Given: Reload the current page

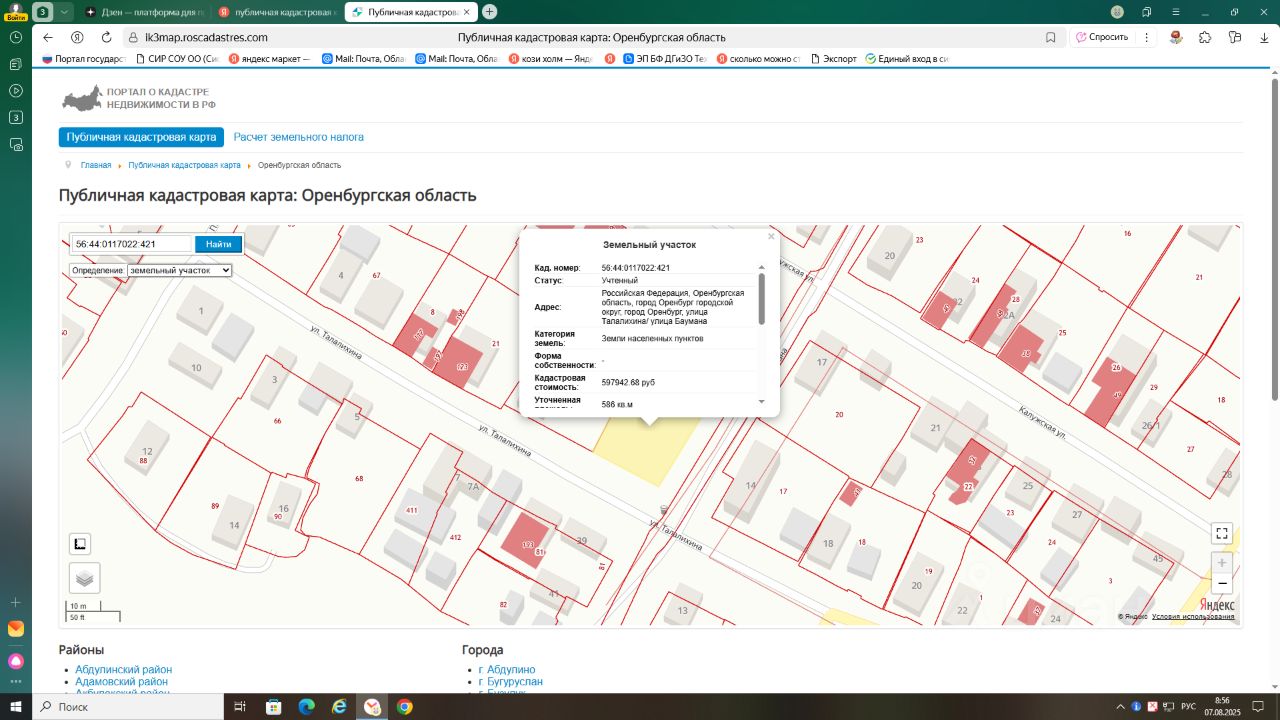Looking at the screenshot, I should click(x=107, y=37).
